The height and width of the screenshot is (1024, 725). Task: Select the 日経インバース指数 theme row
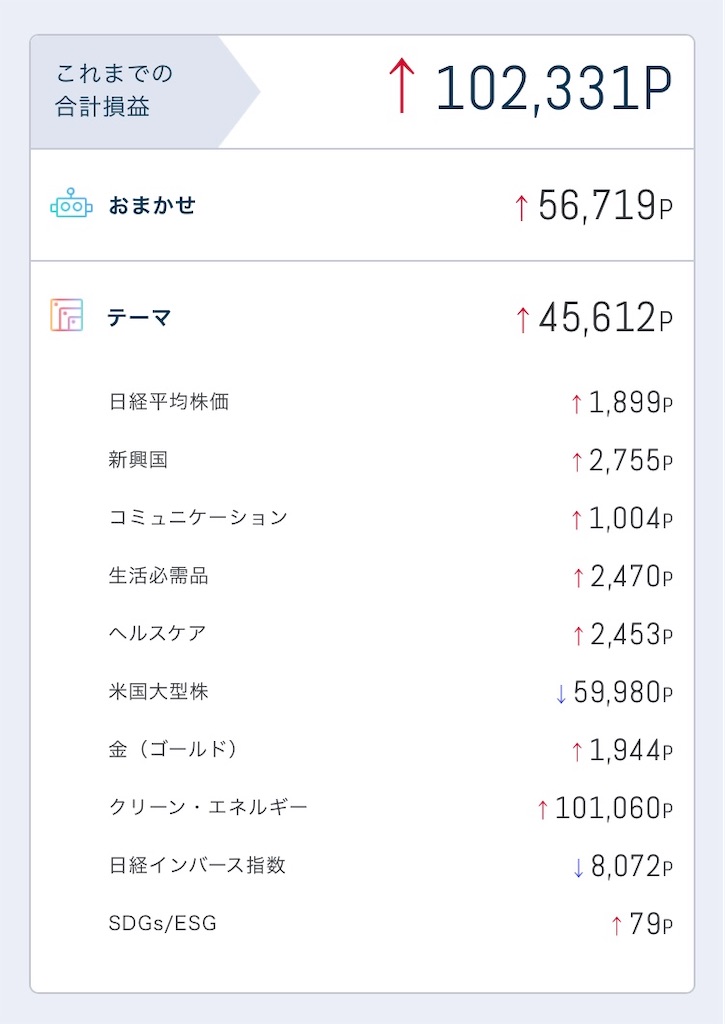pos(391,866)
